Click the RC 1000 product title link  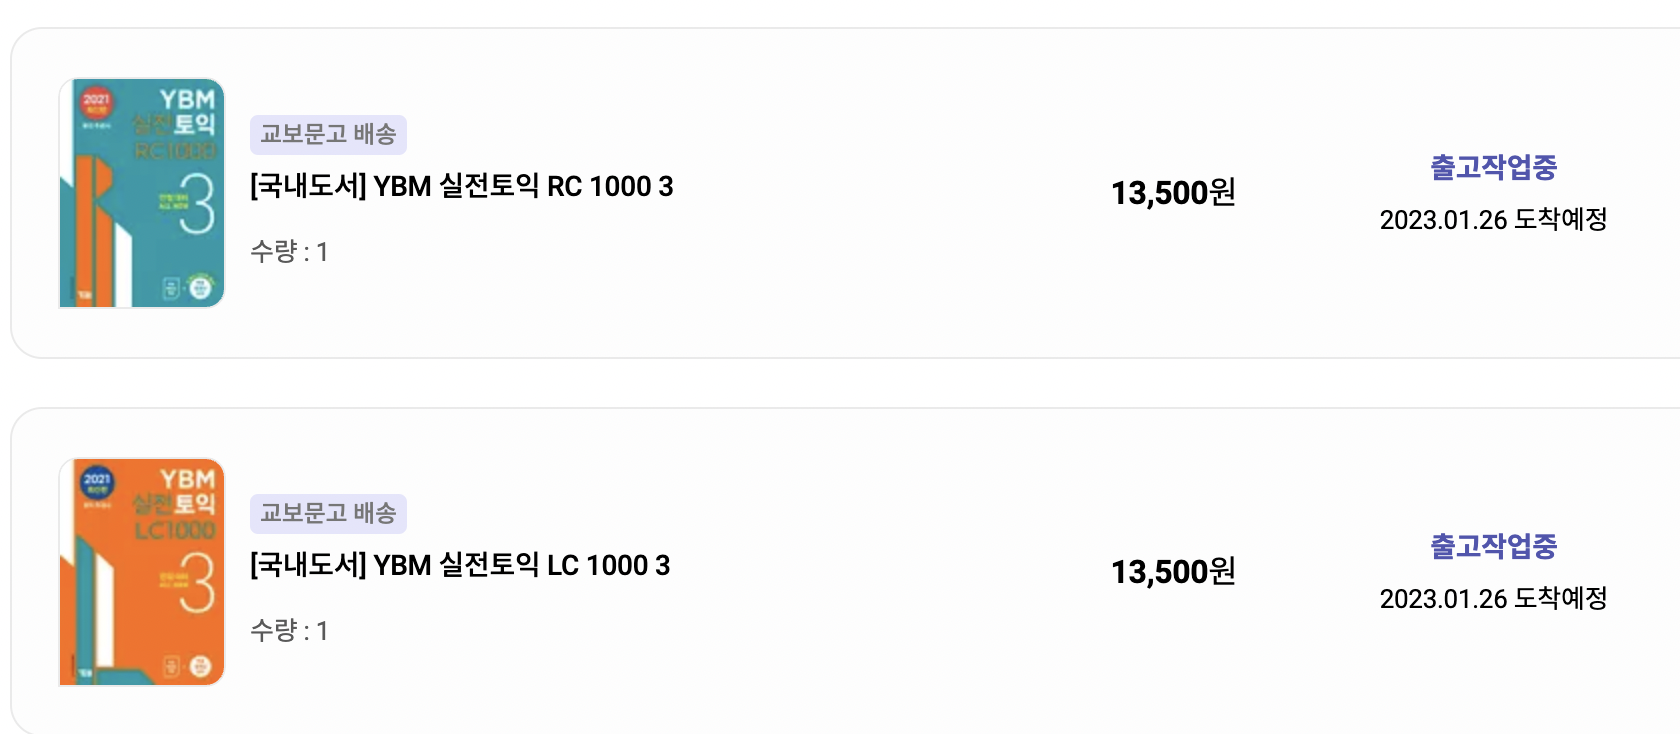(x=459, y=187)
